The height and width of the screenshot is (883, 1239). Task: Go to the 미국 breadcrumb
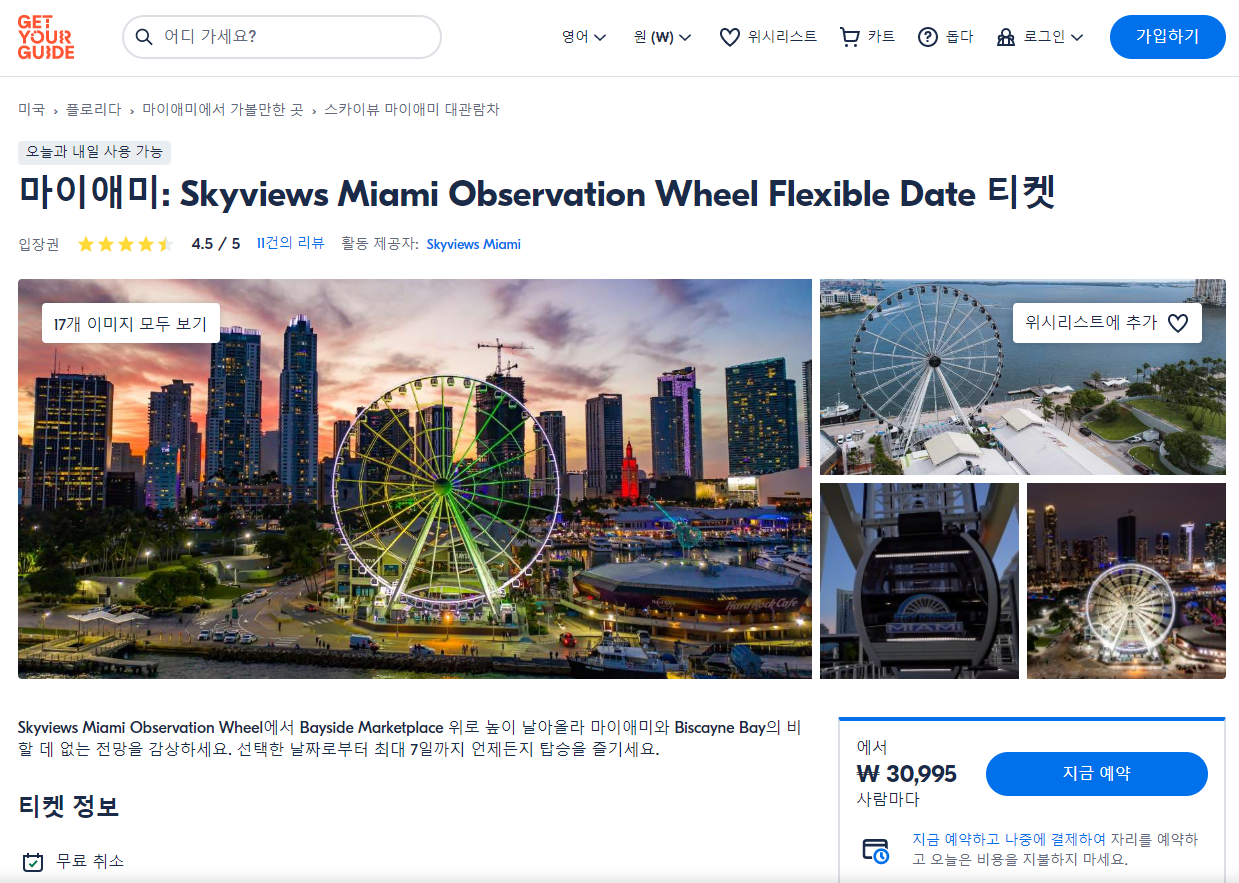(x=31, y=109)
